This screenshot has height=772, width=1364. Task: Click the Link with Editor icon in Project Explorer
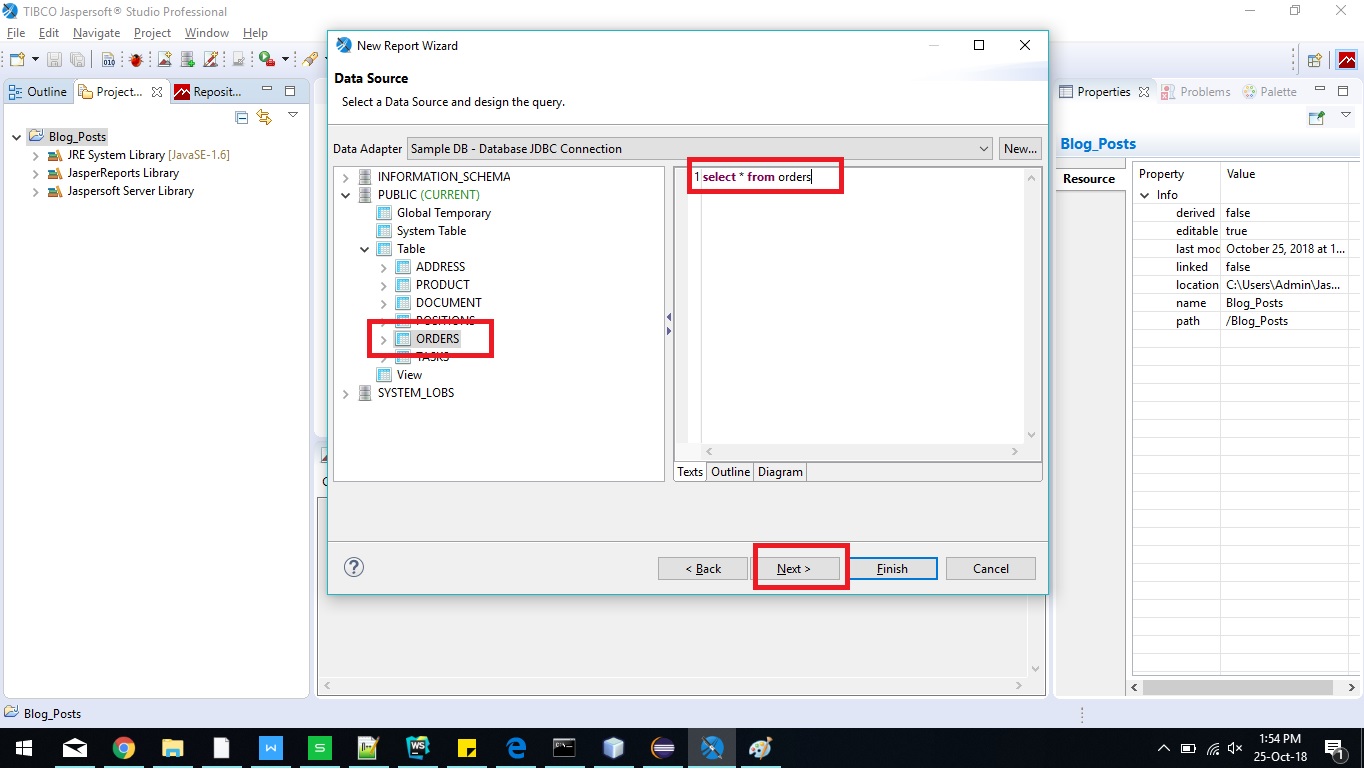[263, 117]
